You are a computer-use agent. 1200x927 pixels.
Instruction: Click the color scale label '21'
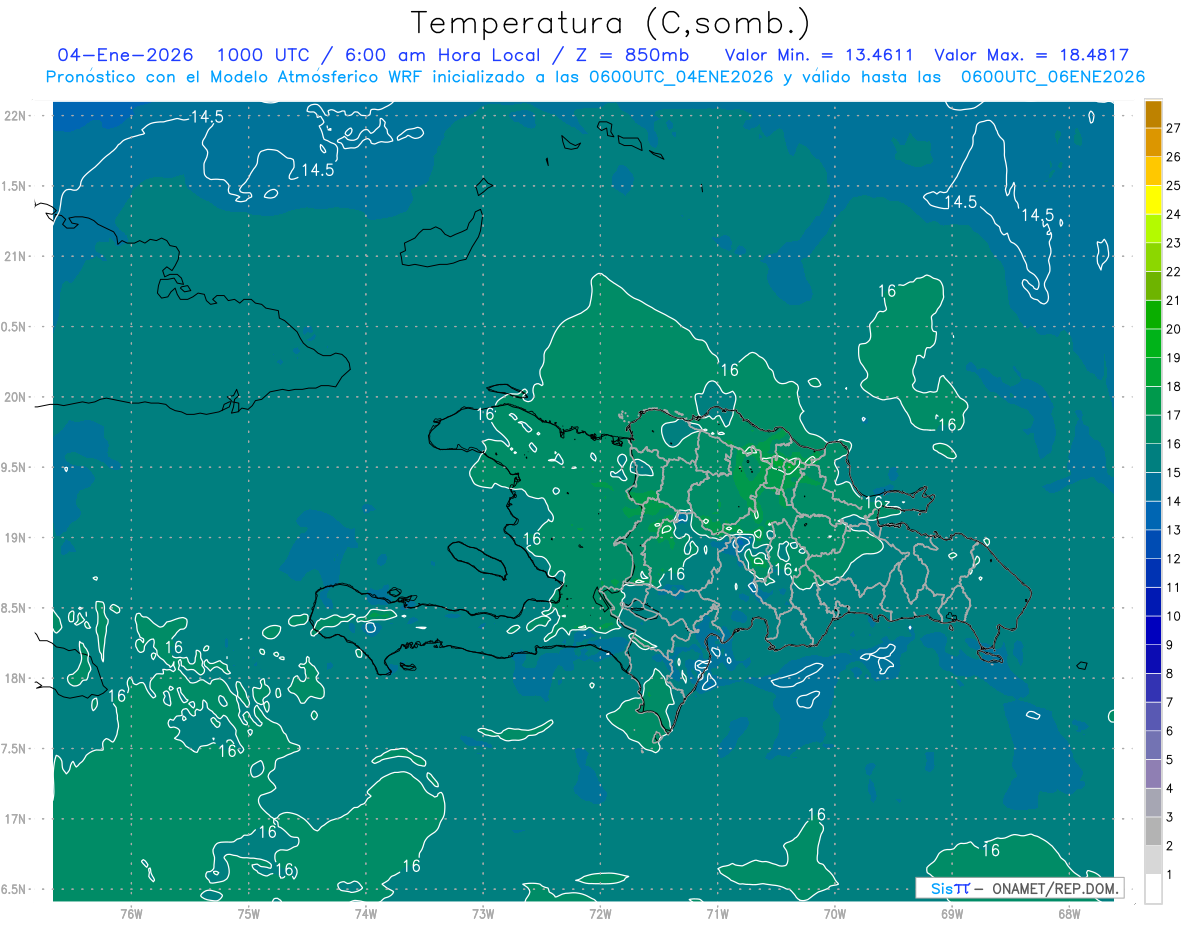click(x=1174, y=300)
